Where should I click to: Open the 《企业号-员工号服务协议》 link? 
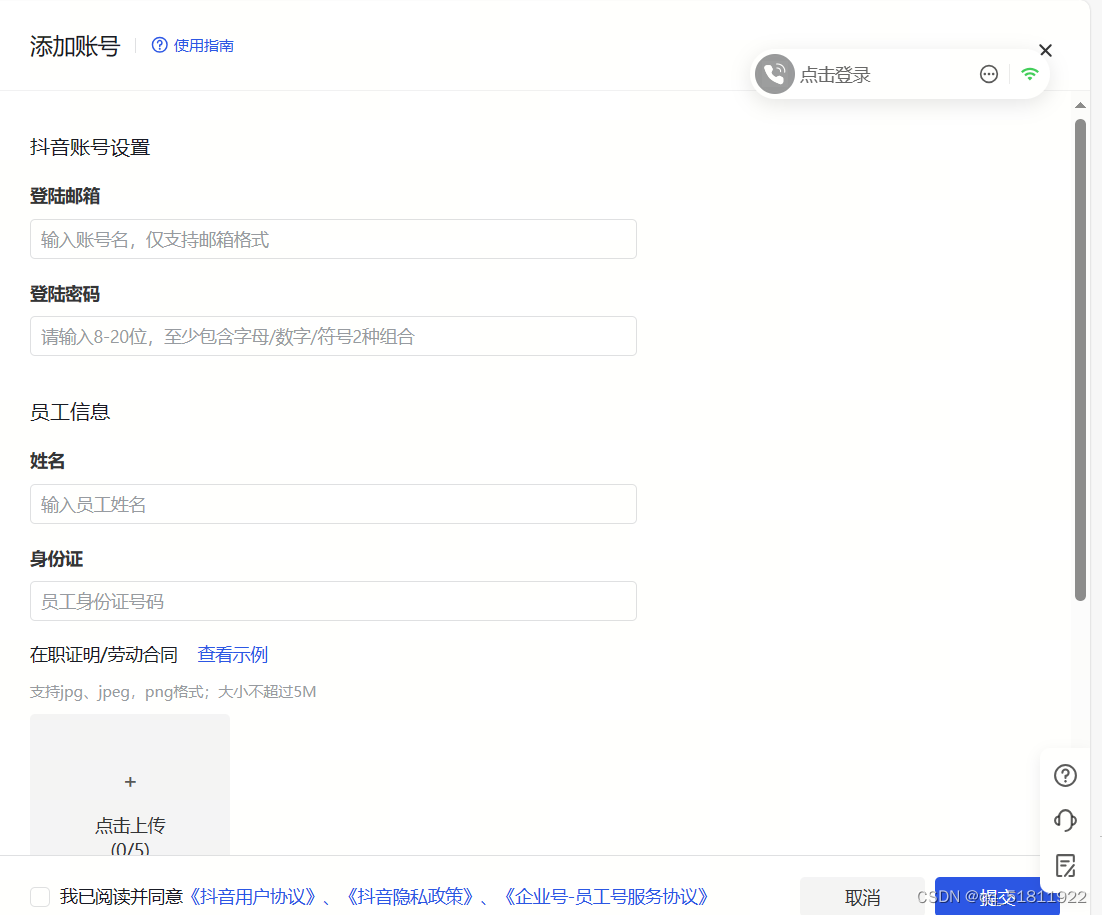click(x=606, y=897)
